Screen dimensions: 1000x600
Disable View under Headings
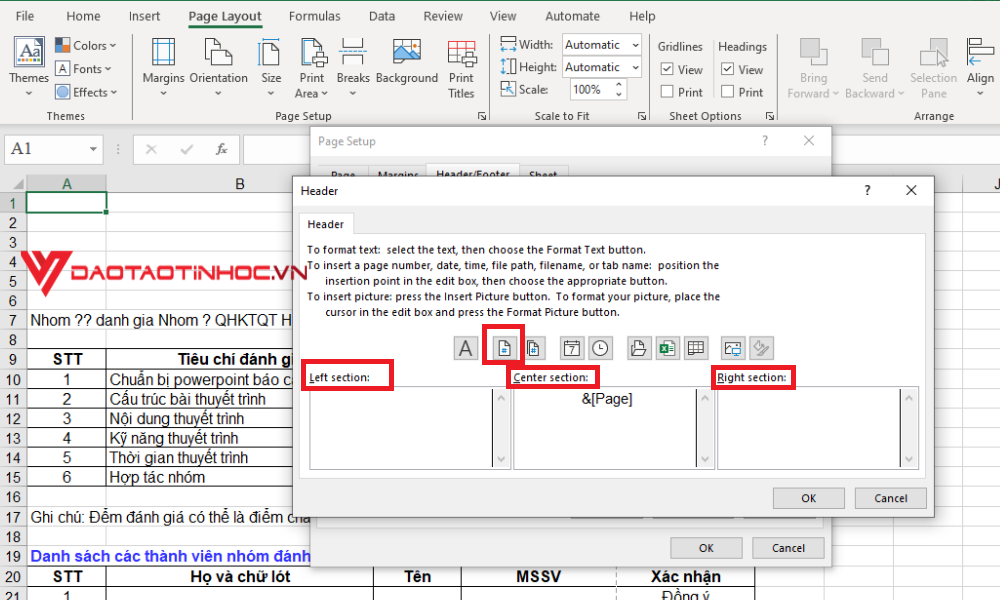pyautogui.click(x=725, y=69)
